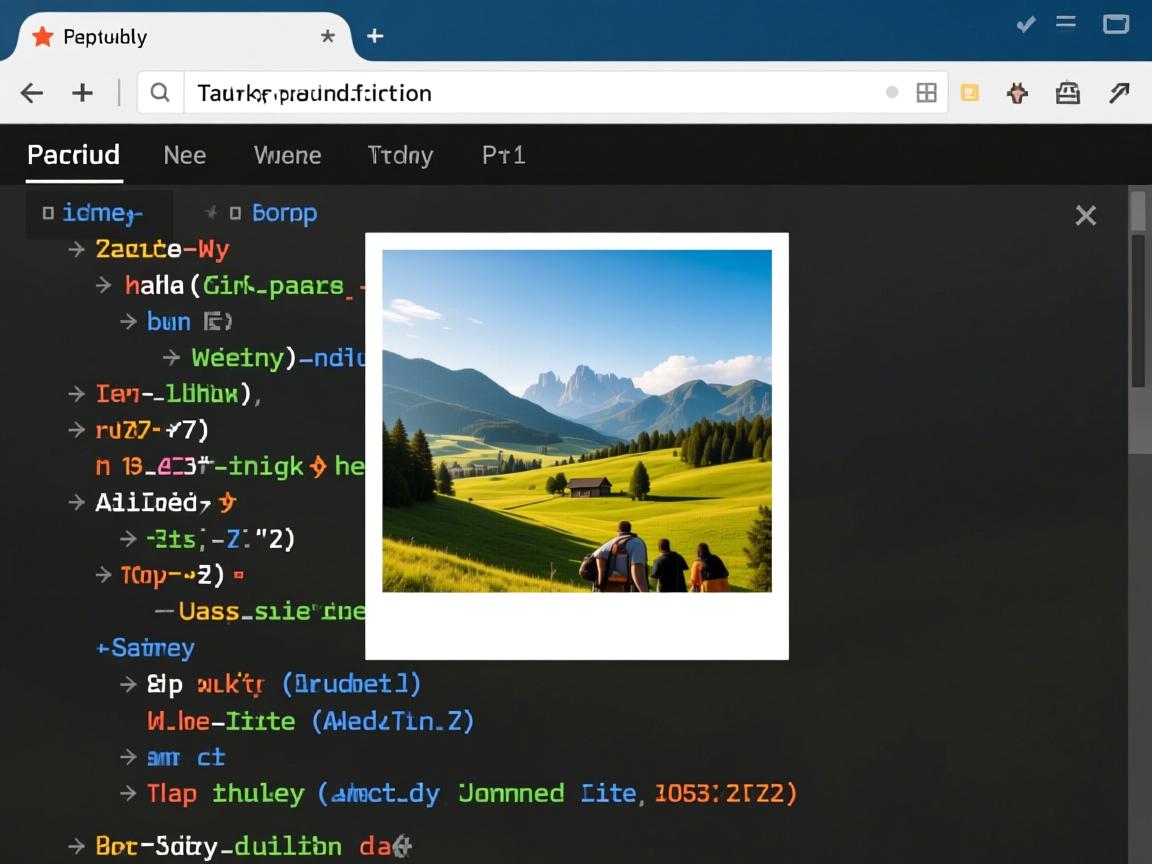Open a new browser tab
This screenshot has width=1152, height=864.
tap(375, 37)
